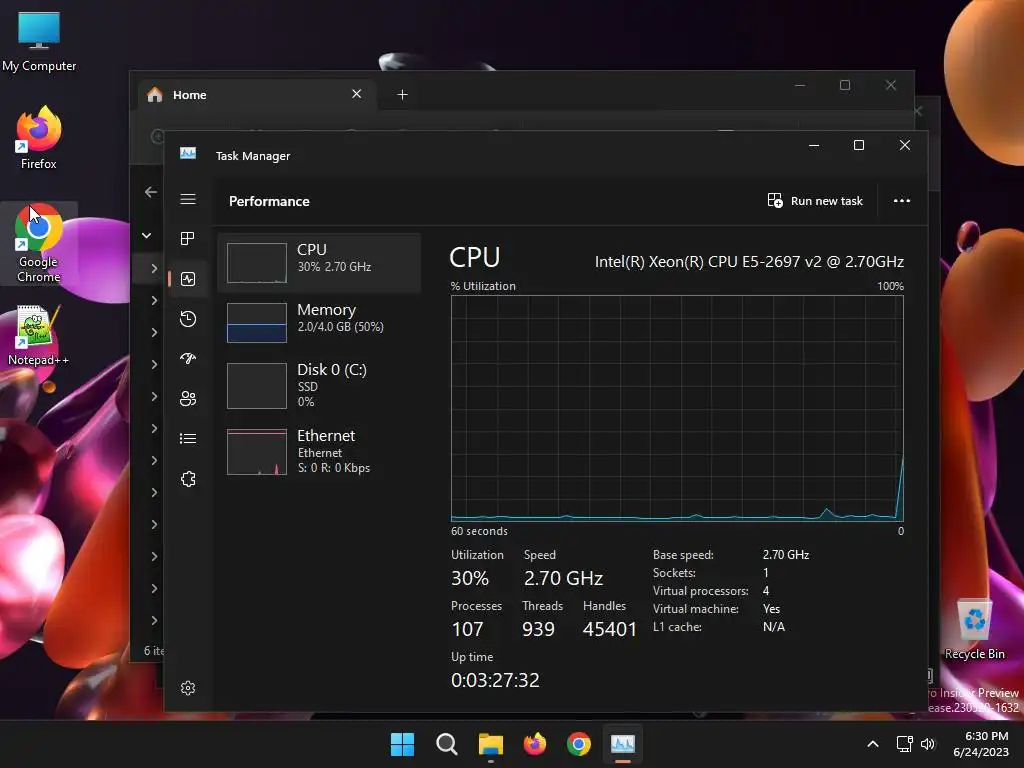This screenshot has width=1024, height=768.
Task: Open the volume tray icon
Action: pyautogui.click(x=927, y=744)
